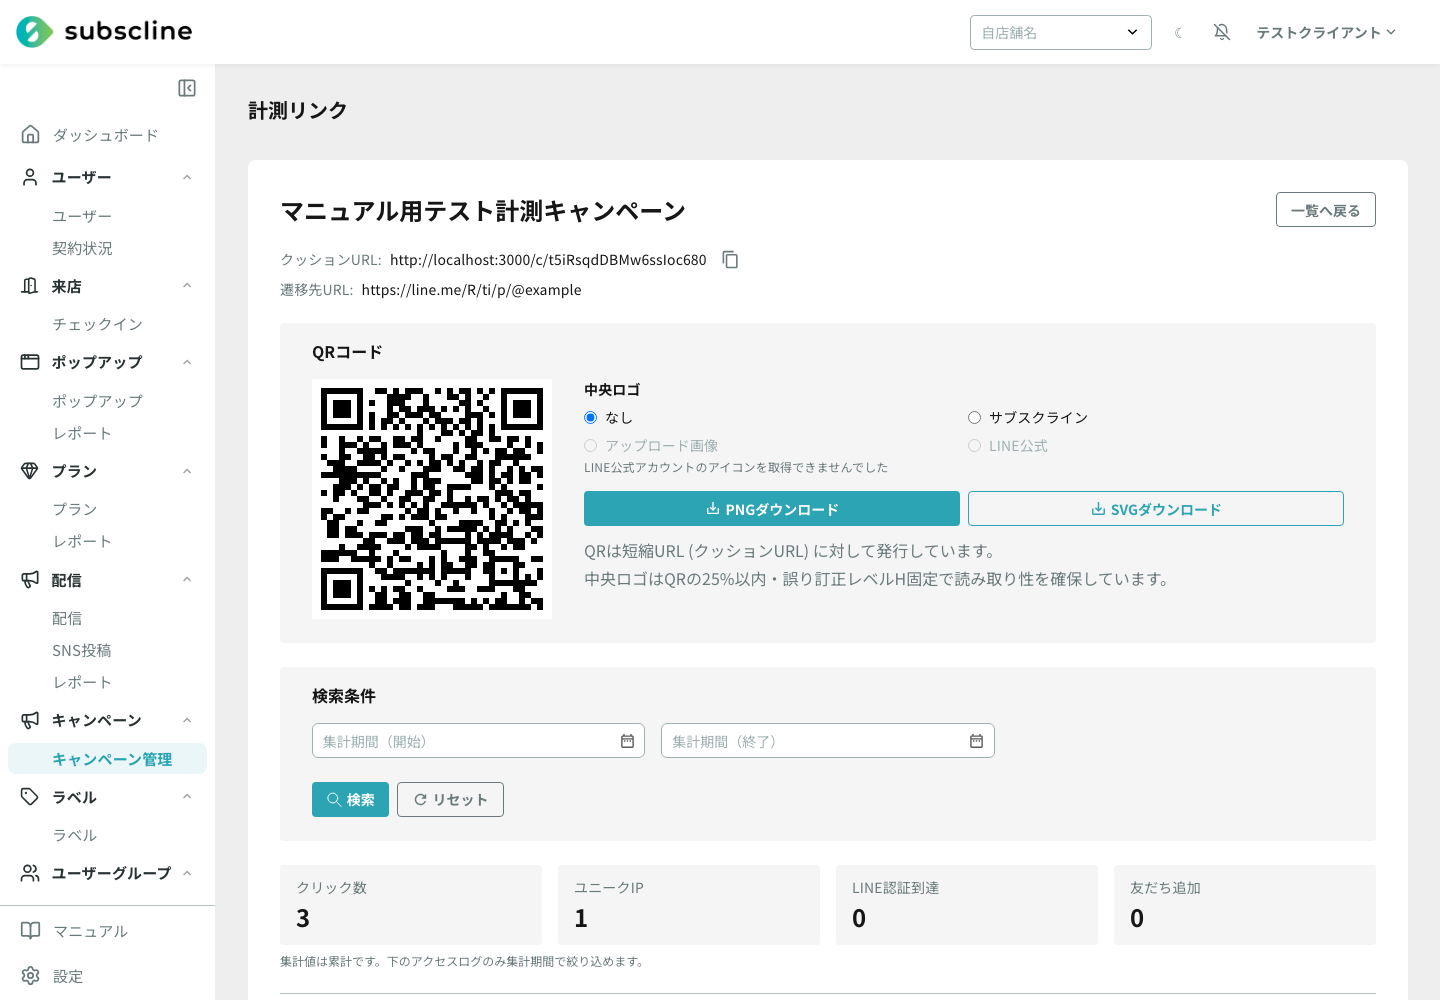The height and width of the screenshot is (1000, 1440).
Task: Open the 自店舗名 store dropdown
Action: [1060, 32]
